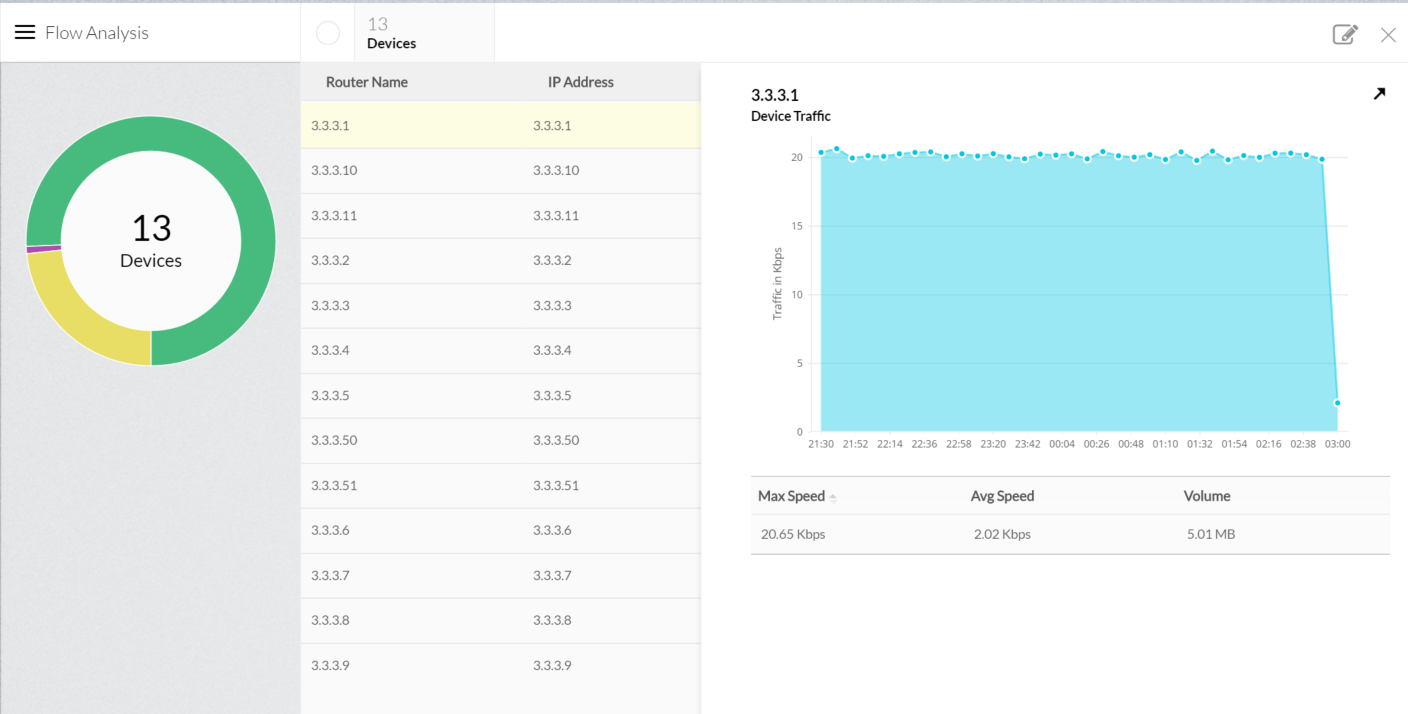
Task: Open the hamburger menu beside Flow Analysis
Action: [x=25, y=33]
